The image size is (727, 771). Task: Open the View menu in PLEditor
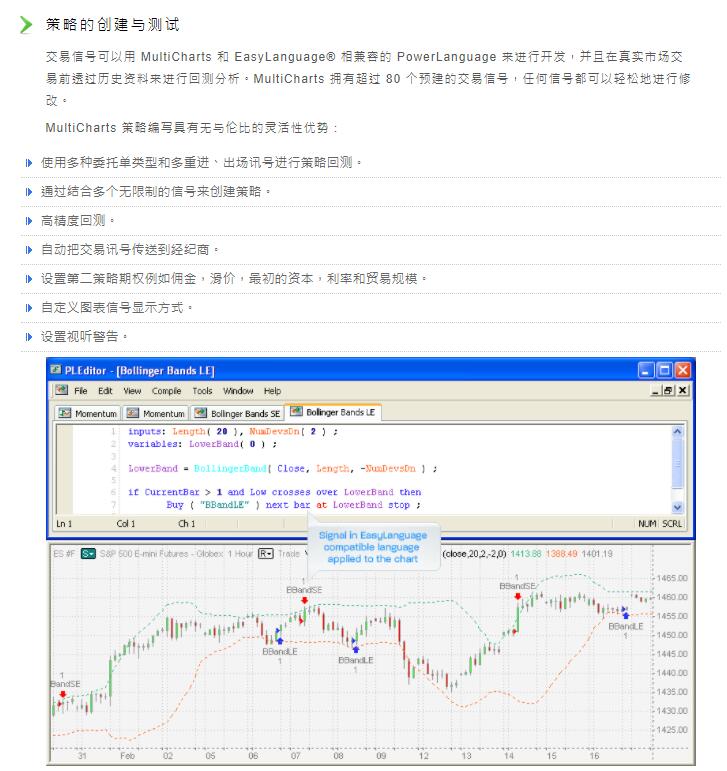132,391
